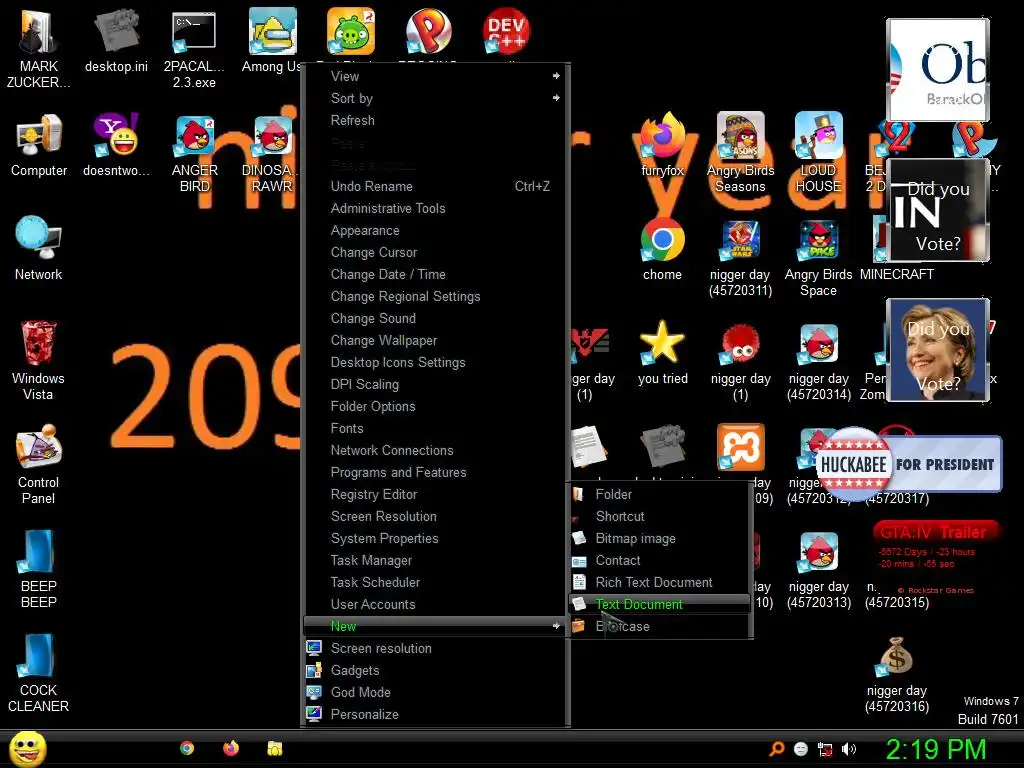Choose Change Cursor menu entry
Screen dimensions: 1024x768
coord(435,252)
